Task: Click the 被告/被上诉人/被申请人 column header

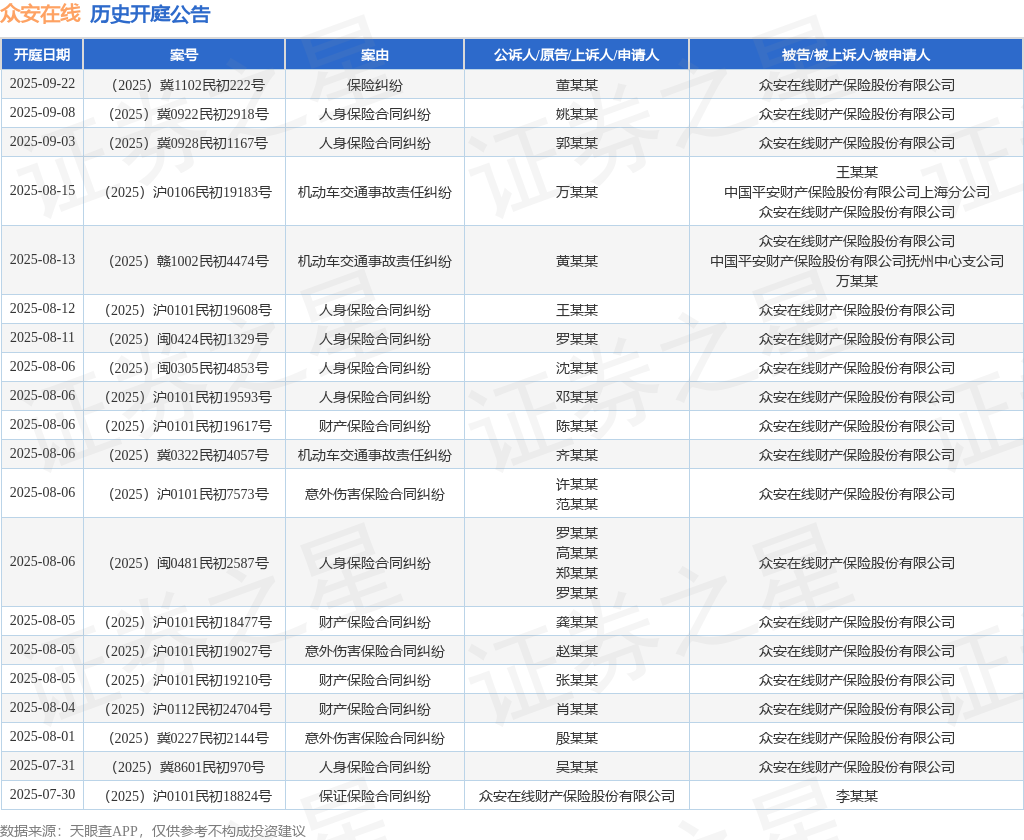Action: click(x=856, y=55)
